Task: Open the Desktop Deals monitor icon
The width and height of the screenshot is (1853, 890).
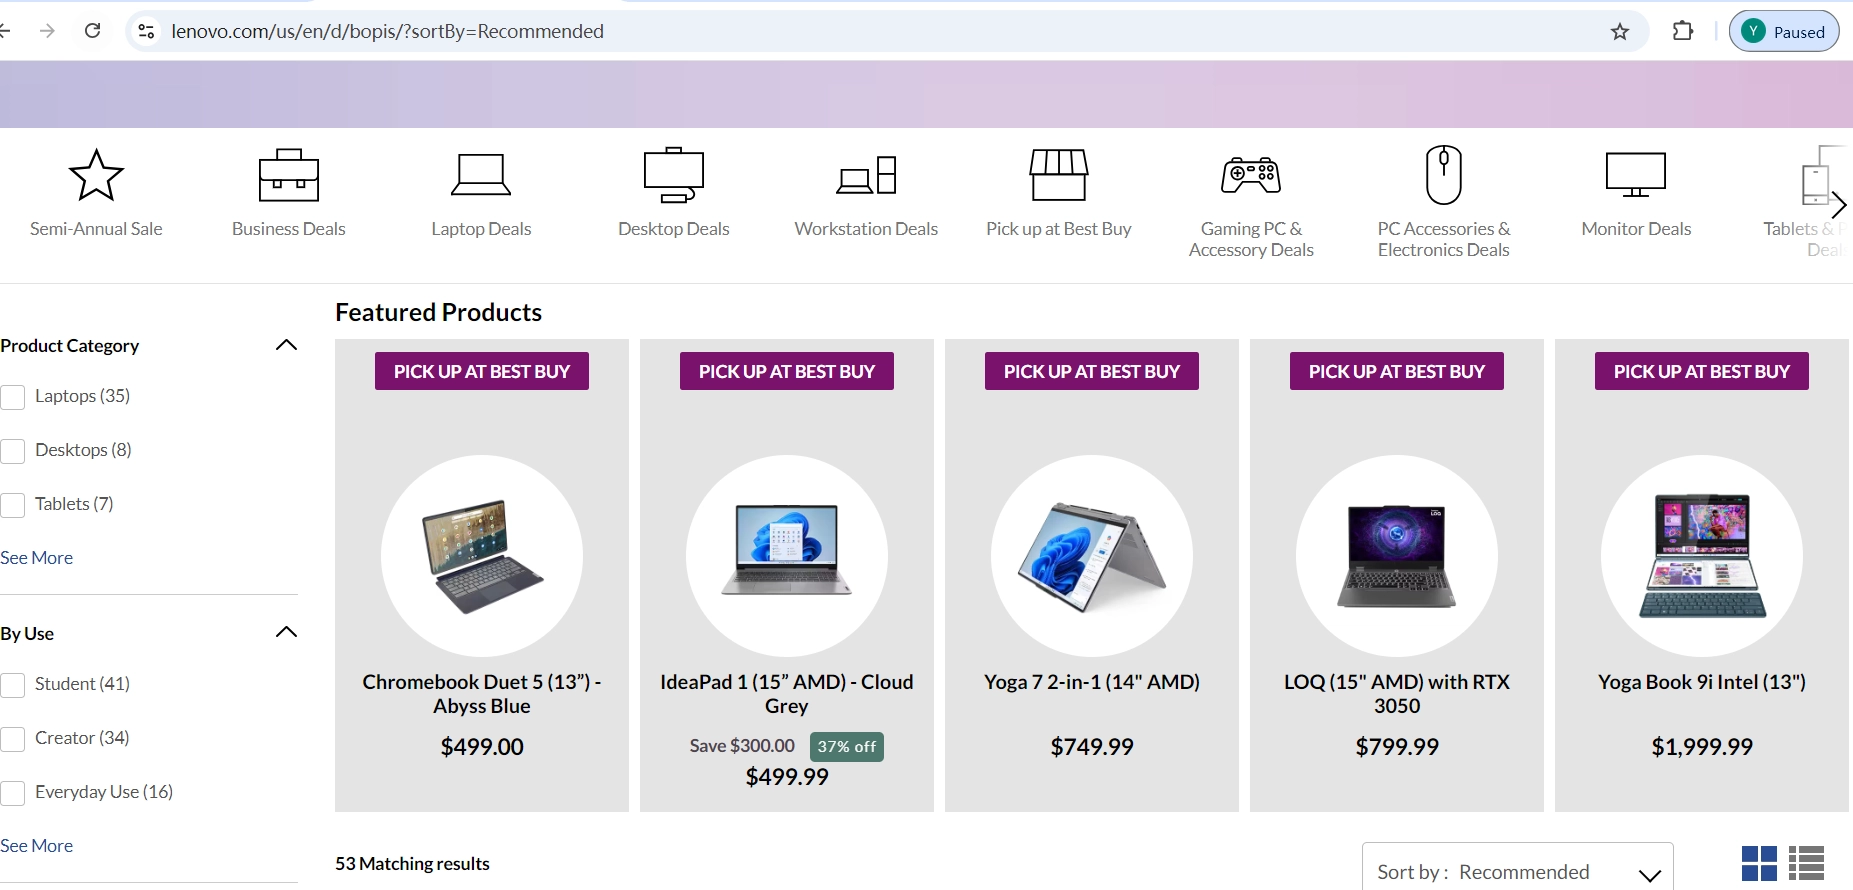Action: click(x=674, y=175)
